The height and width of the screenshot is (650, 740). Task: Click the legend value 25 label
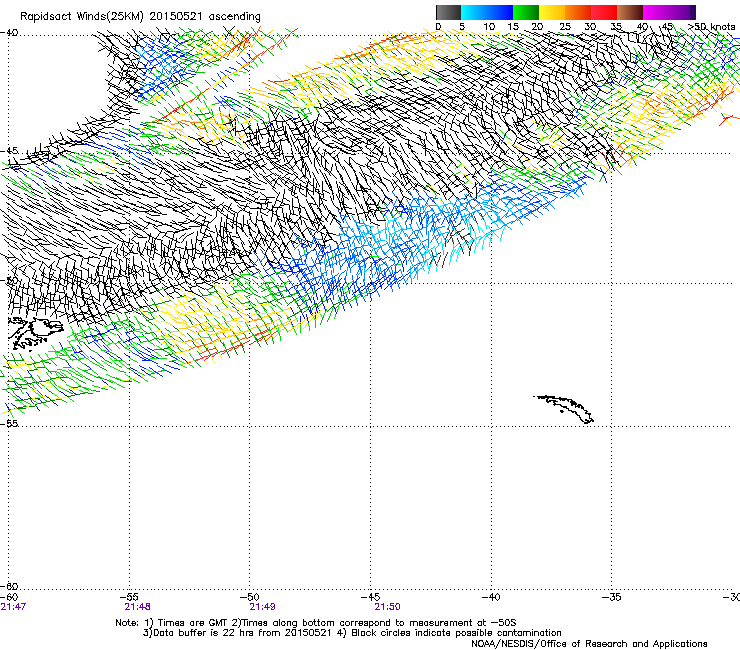coord(565,27)
